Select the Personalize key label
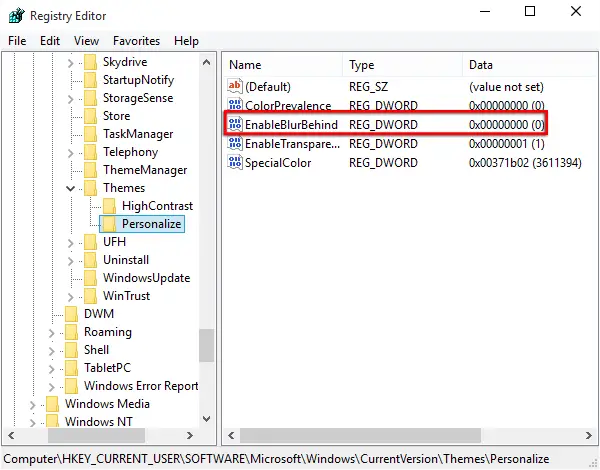 (x=152, y=224)
